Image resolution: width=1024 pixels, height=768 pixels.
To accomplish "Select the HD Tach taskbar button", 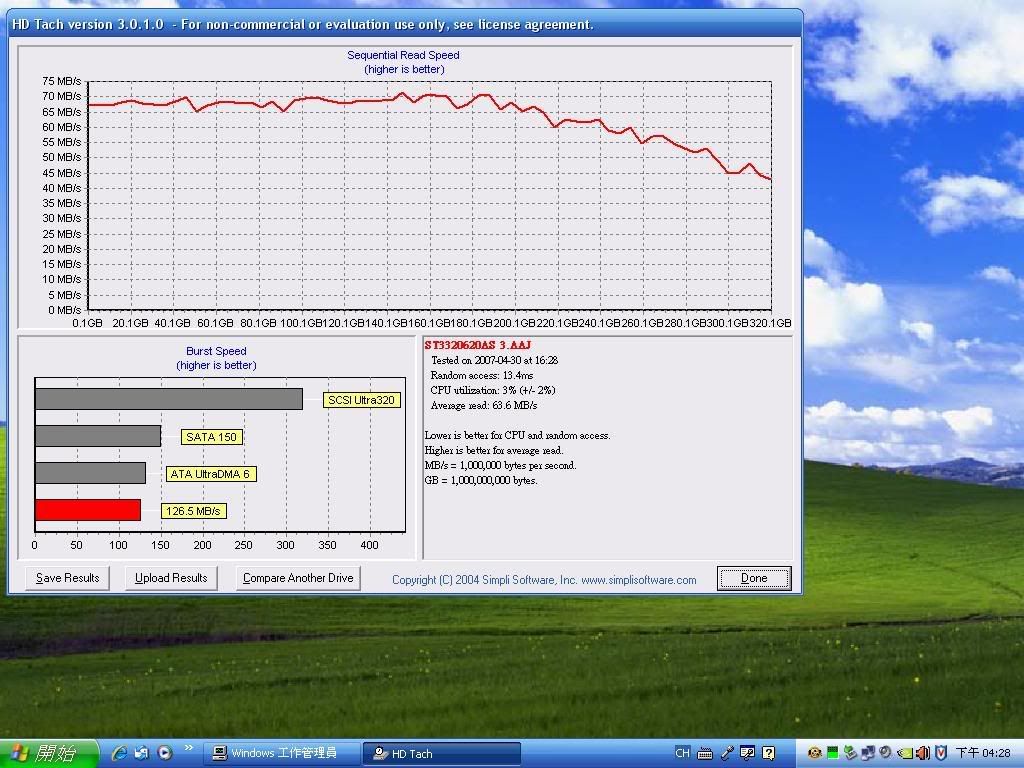I will [x=440, y=753].
